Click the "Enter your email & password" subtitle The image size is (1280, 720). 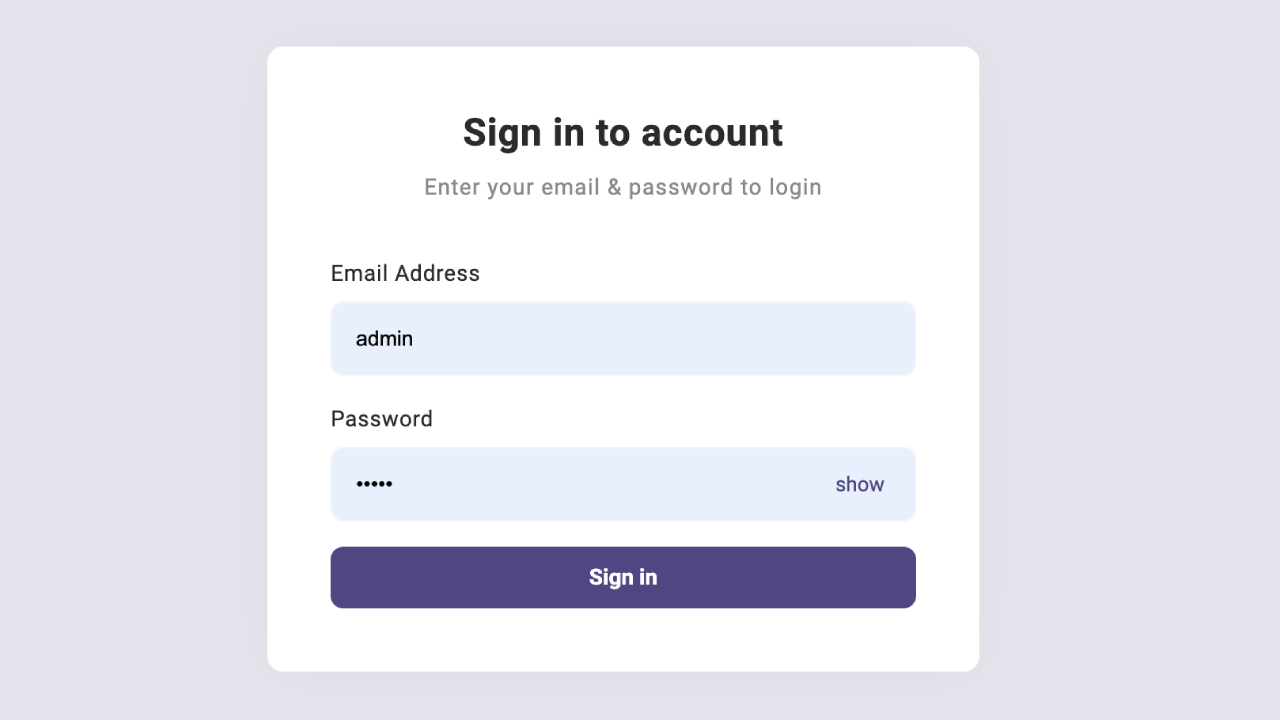coord(622,187)
